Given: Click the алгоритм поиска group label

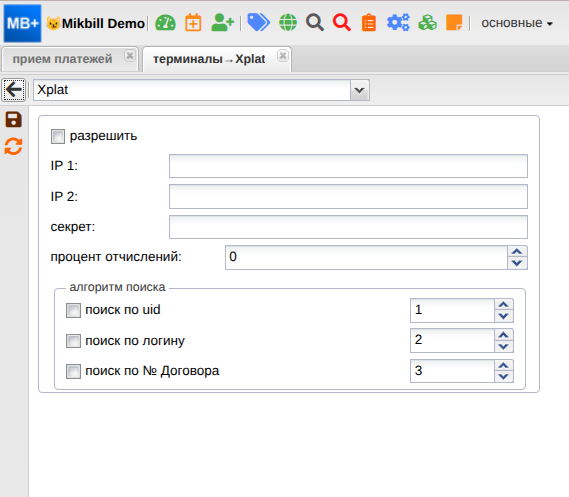Looking at the screenshot, I should click(117, 287).
